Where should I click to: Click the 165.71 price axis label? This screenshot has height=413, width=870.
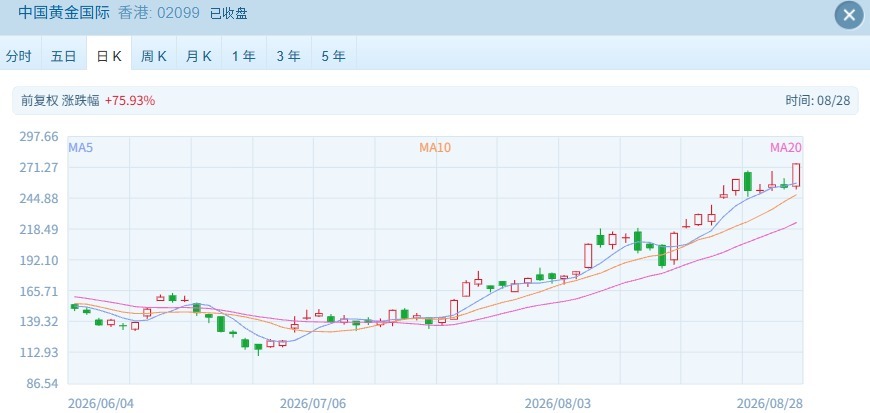coord(39,291)
